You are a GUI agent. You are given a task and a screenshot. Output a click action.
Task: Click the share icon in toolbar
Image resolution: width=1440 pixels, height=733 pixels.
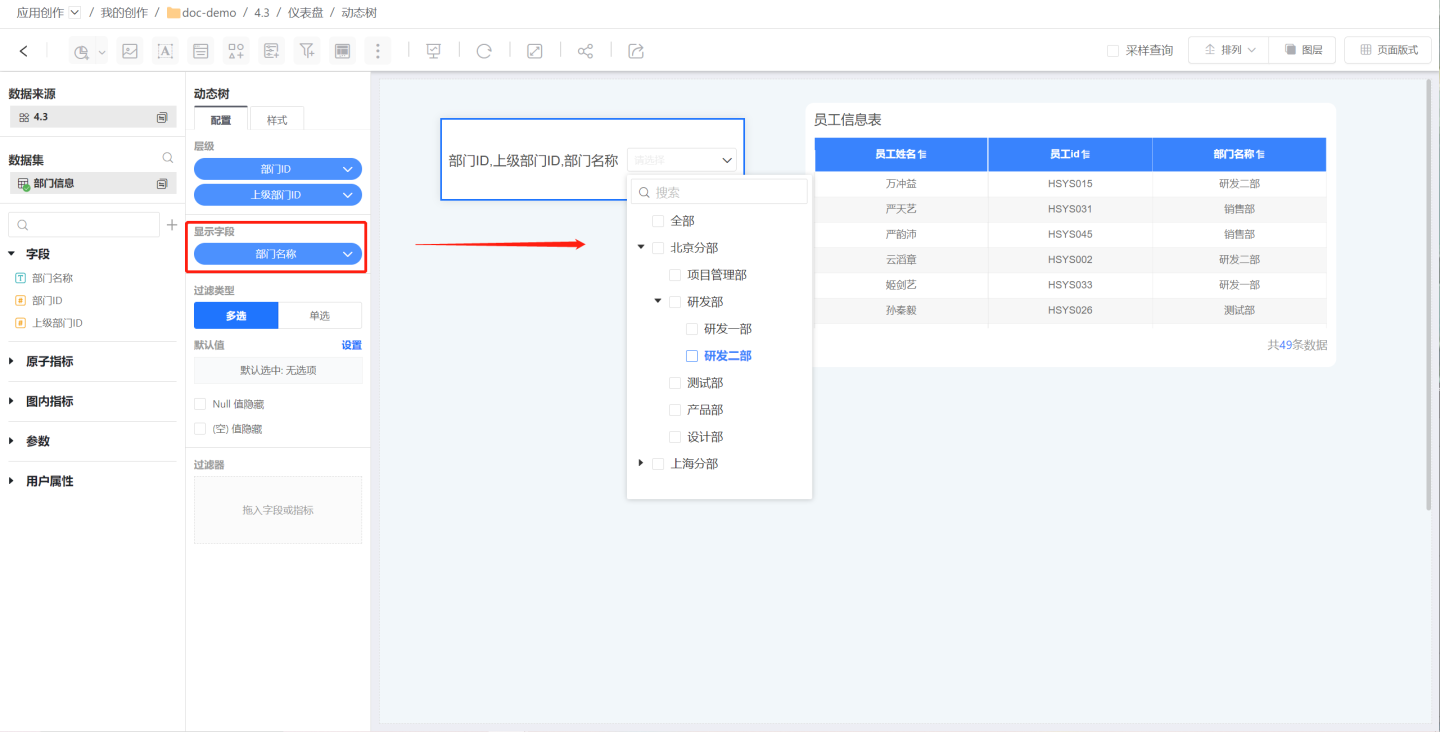pos(585,51)
